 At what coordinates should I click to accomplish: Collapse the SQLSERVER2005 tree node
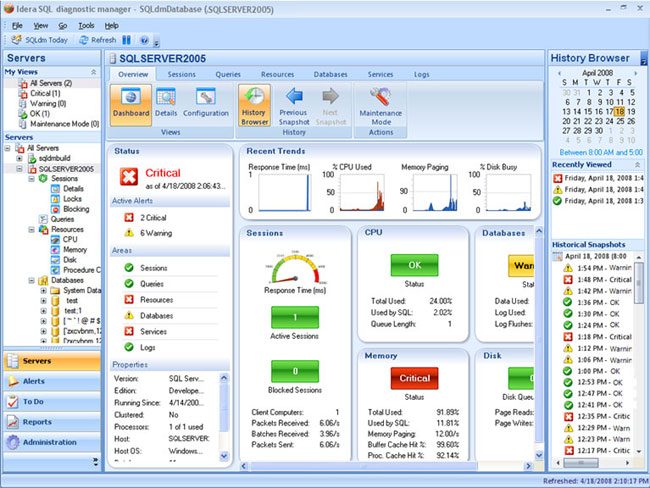coord(19,168)
